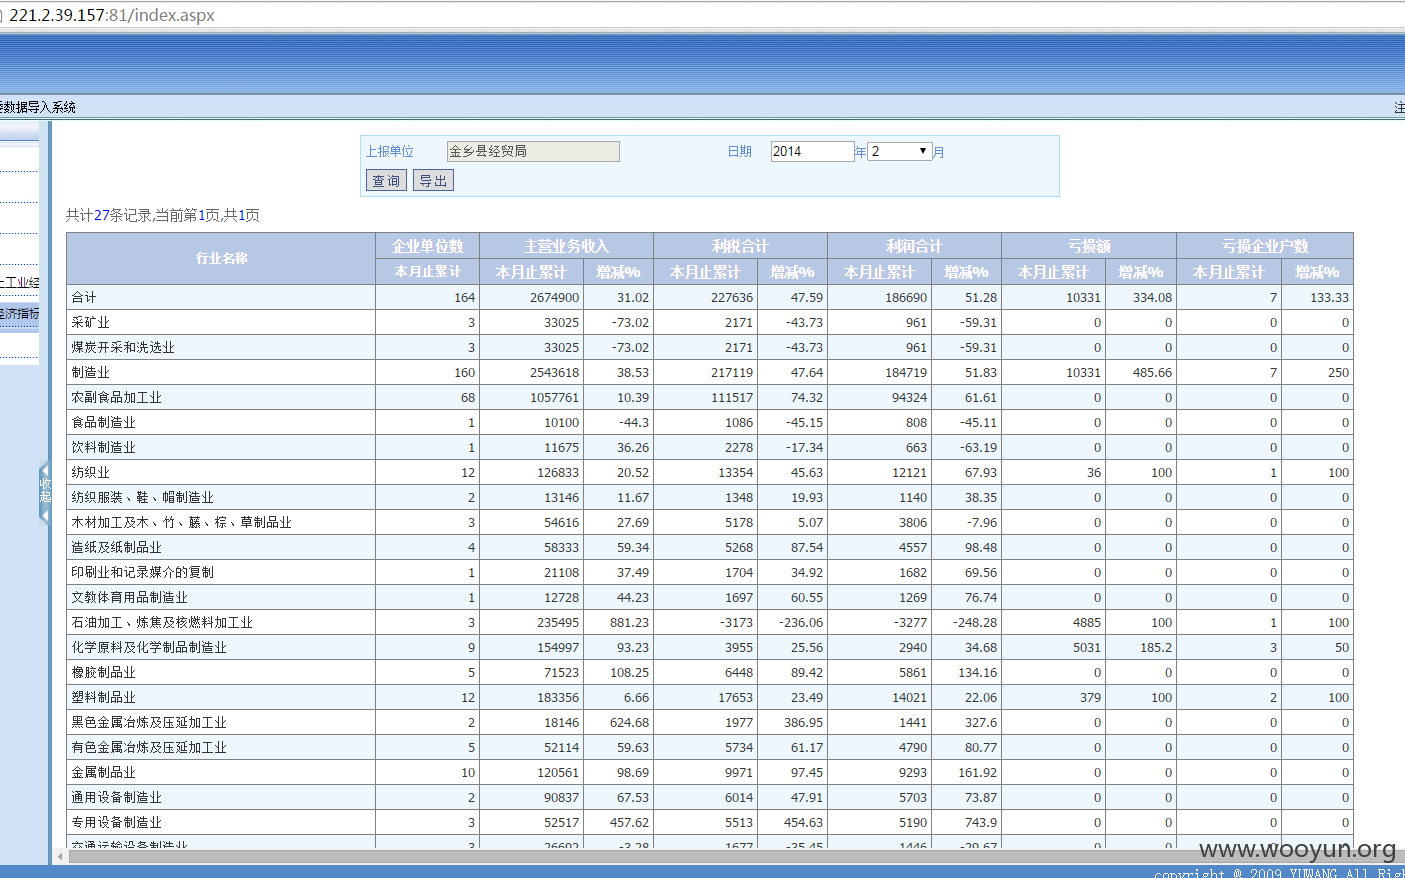Image resolution: width=1405 pixels, height=878 pixels.
Task: Select the 石油加工、炼焦及核燃料加工业 row name
Action: 162,622
